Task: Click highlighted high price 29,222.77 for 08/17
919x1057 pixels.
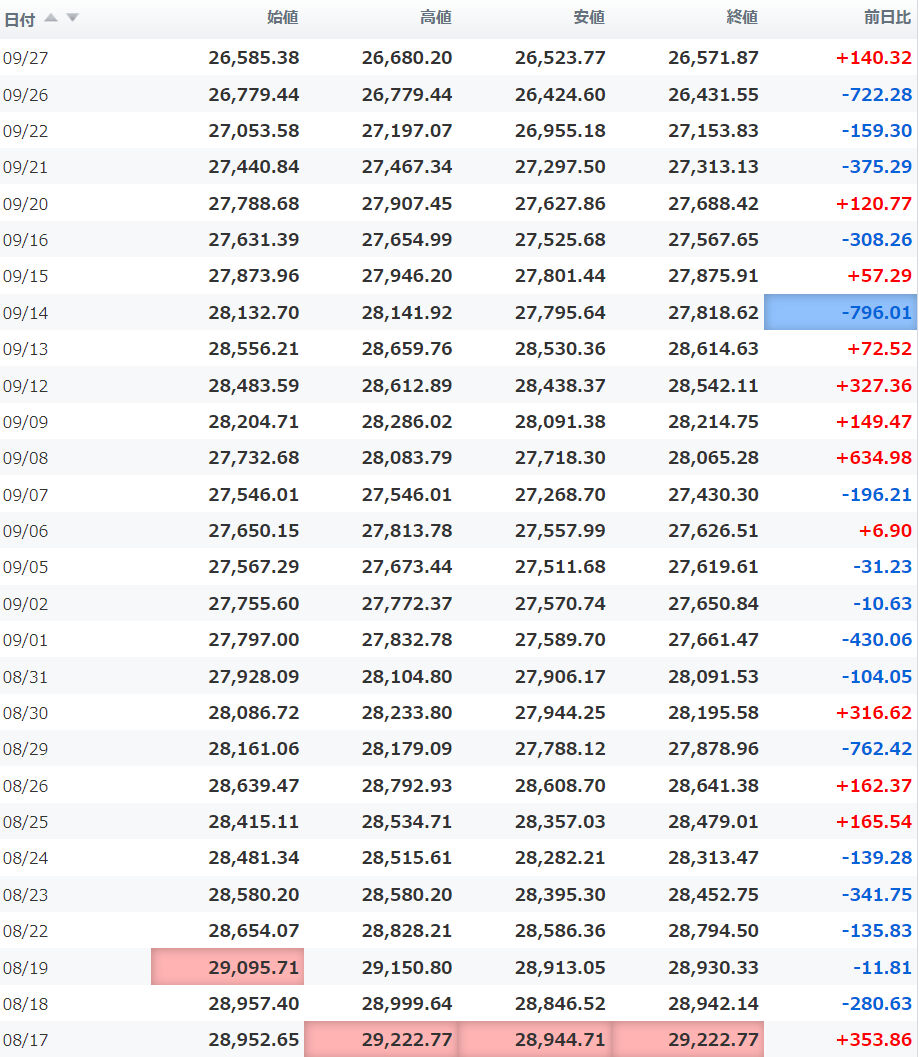Action: 381,1039
